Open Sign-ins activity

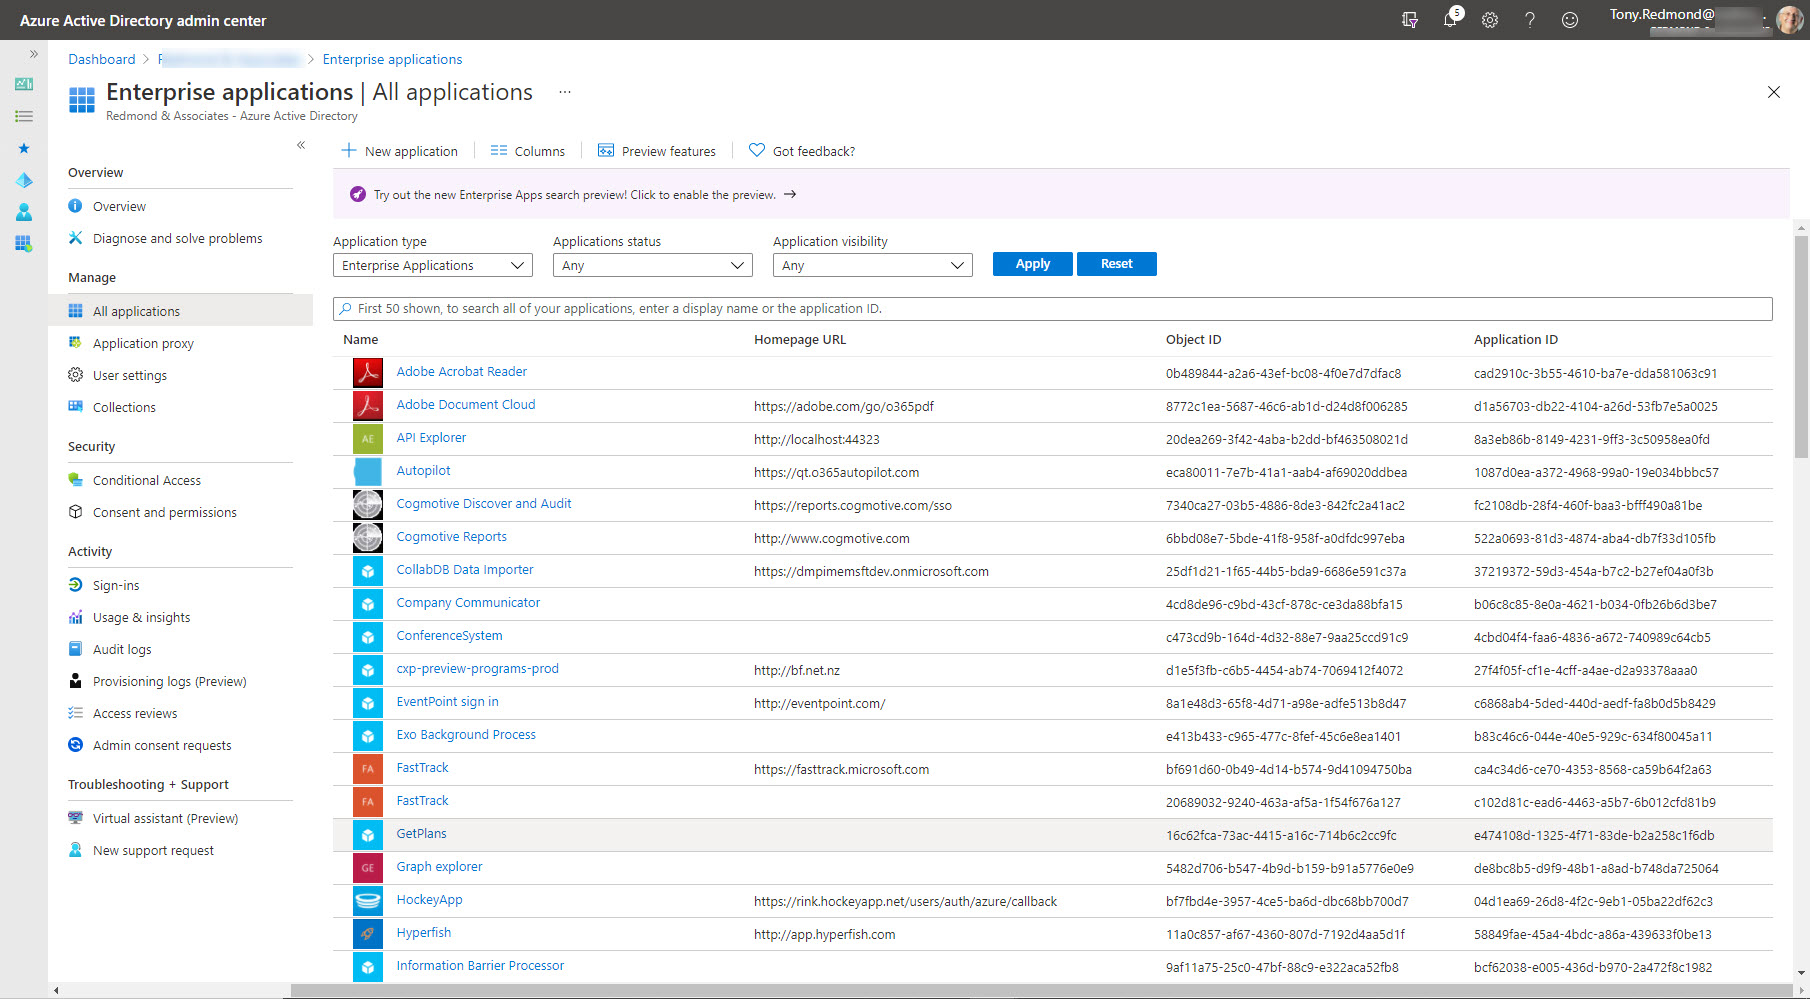tap(116, 585)
